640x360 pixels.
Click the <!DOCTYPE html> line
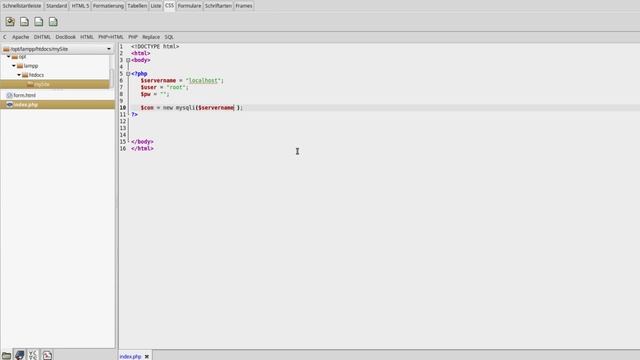[x=155, y=47]
